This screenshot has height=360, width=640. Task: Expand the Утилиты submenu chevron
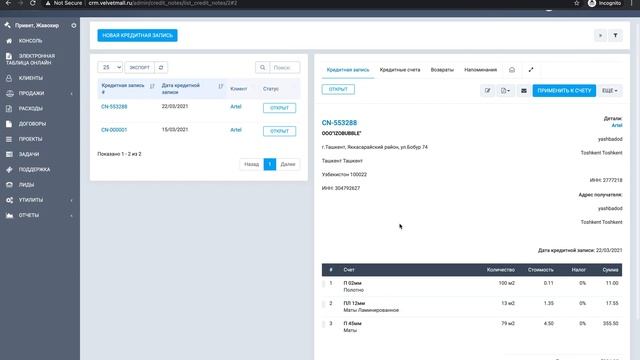[72, 200]
